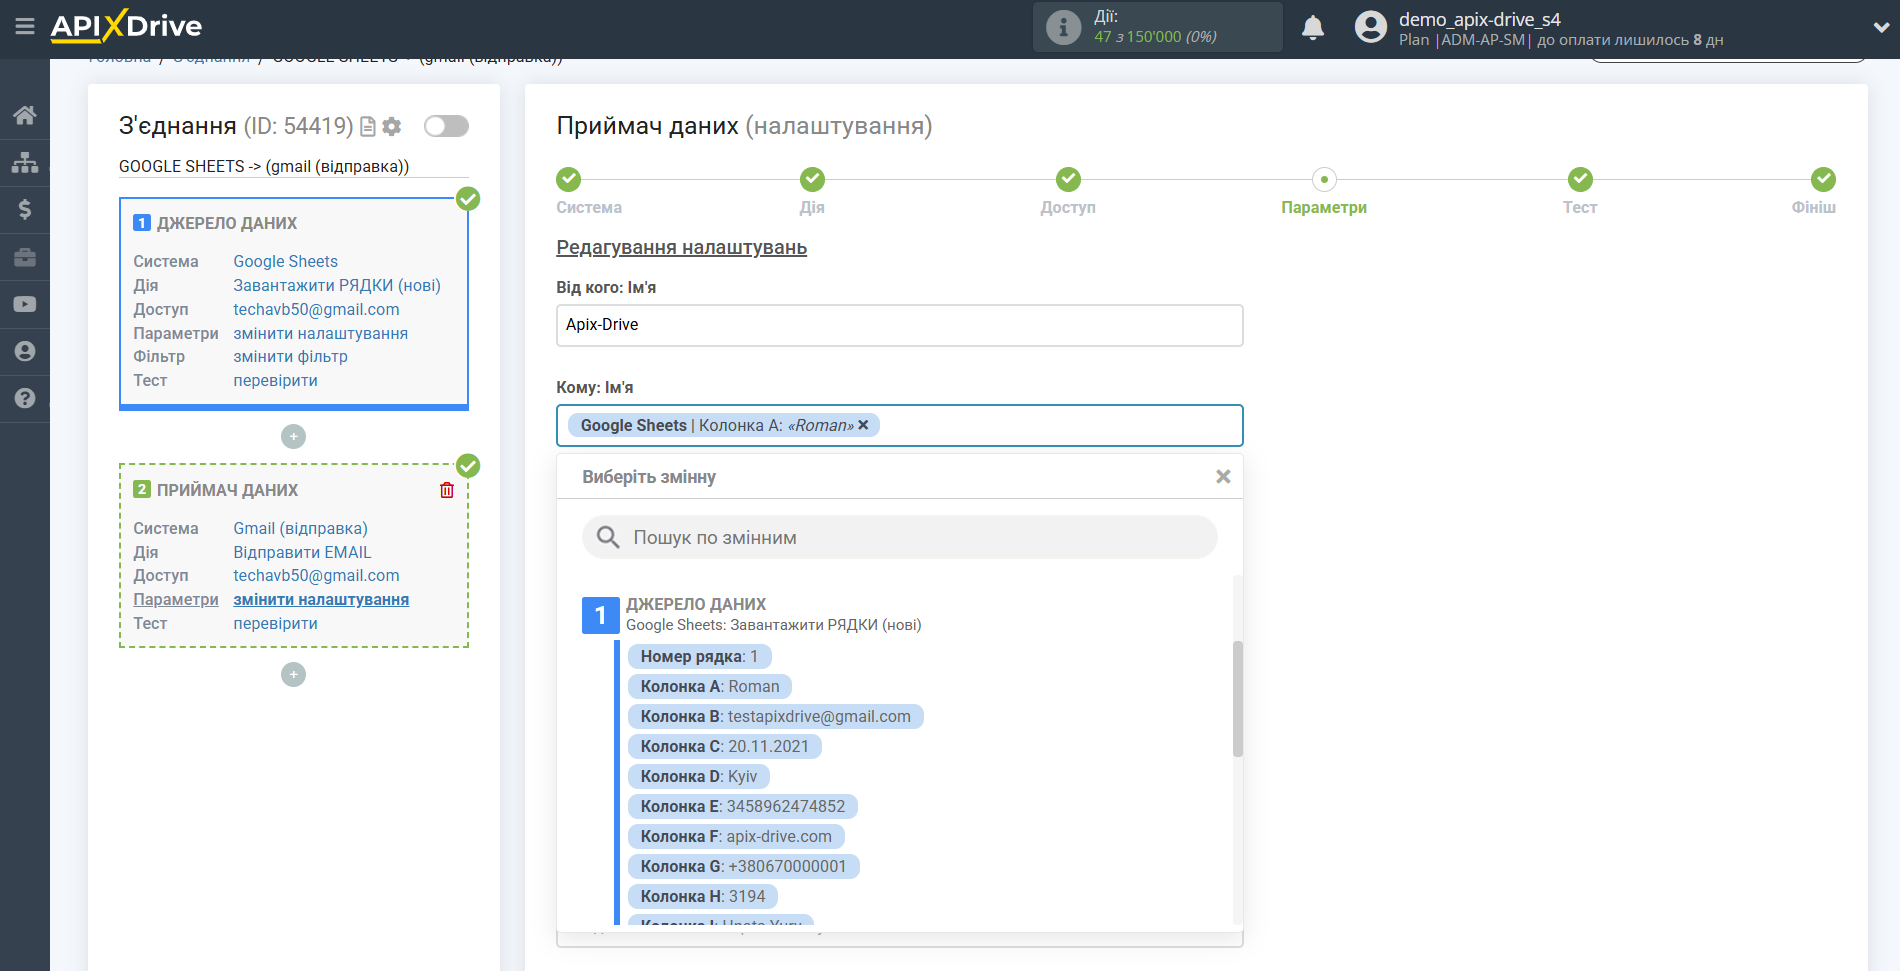Toggle the connection on/off switch
This screenshot has height=971, width=1900.
coord(446,126)
